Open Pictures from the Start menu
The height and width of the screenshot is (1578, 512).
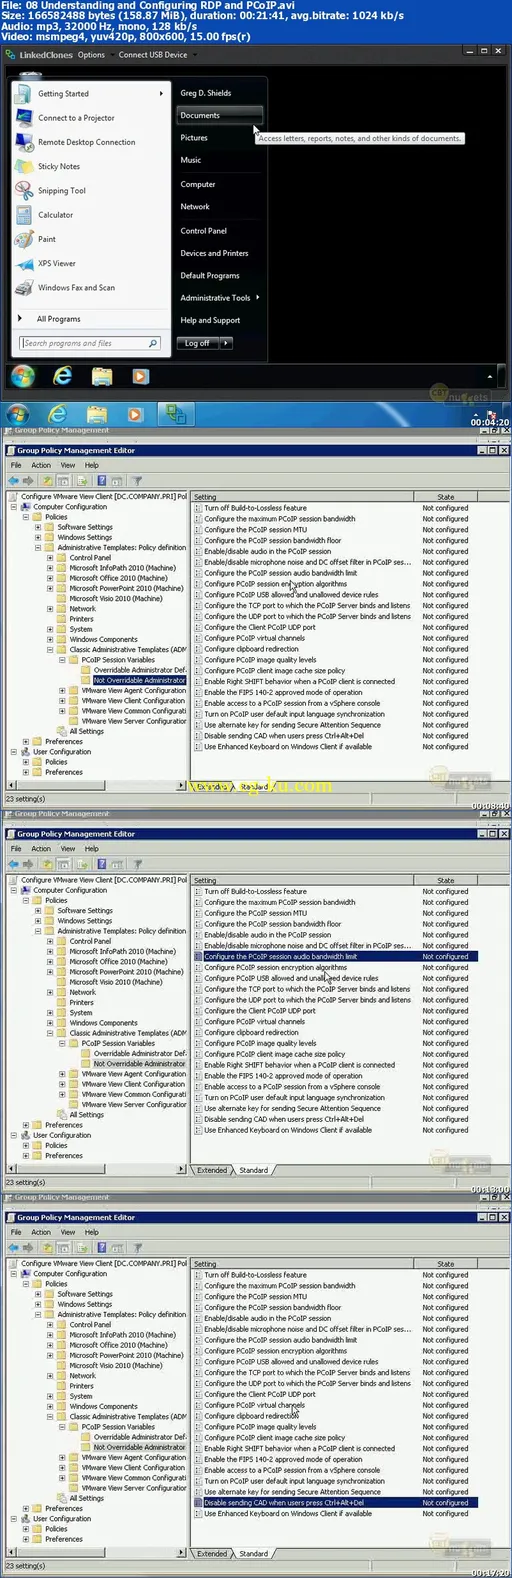pyautogui.click(x=194, y=138)
